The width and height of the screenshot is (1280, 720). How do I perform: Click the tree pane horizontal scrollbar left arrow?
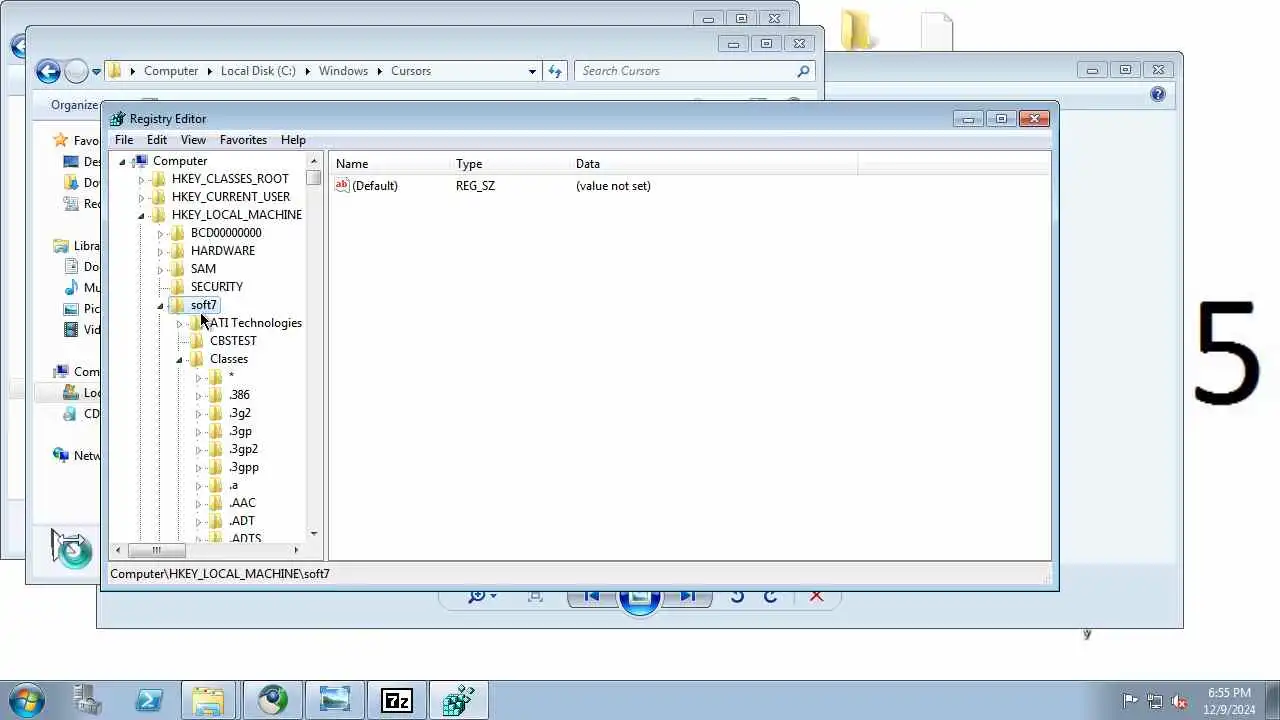tap(118, 550)
